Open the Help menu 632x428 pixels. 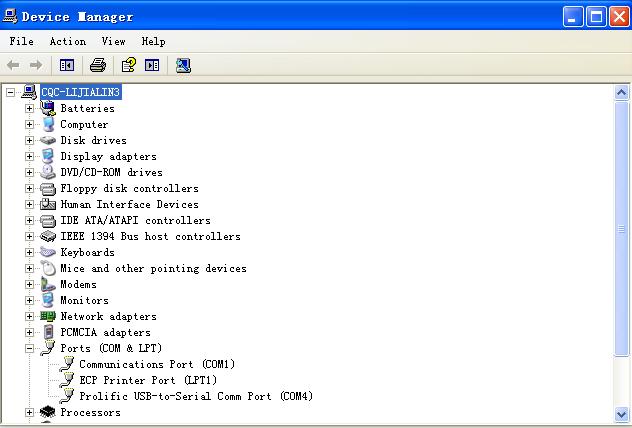[153, 41]
